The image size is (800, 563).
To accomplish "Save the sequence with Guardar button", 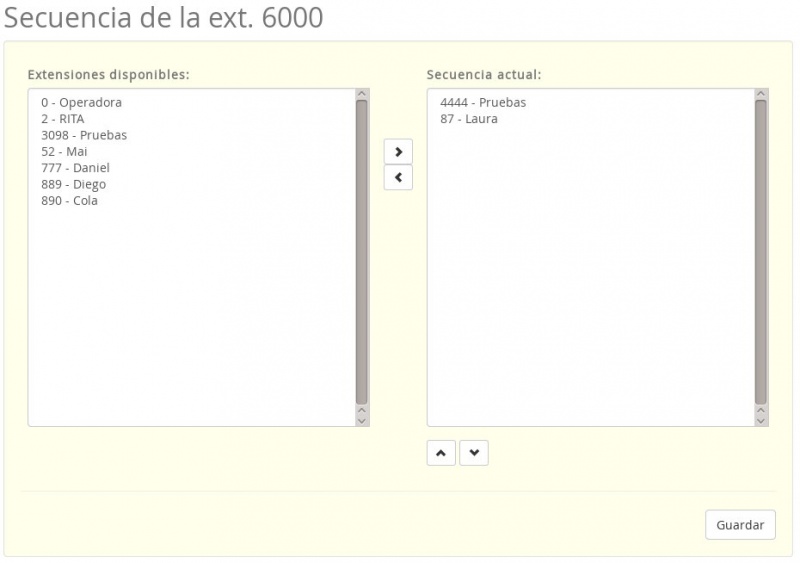I will click(740, 525).
